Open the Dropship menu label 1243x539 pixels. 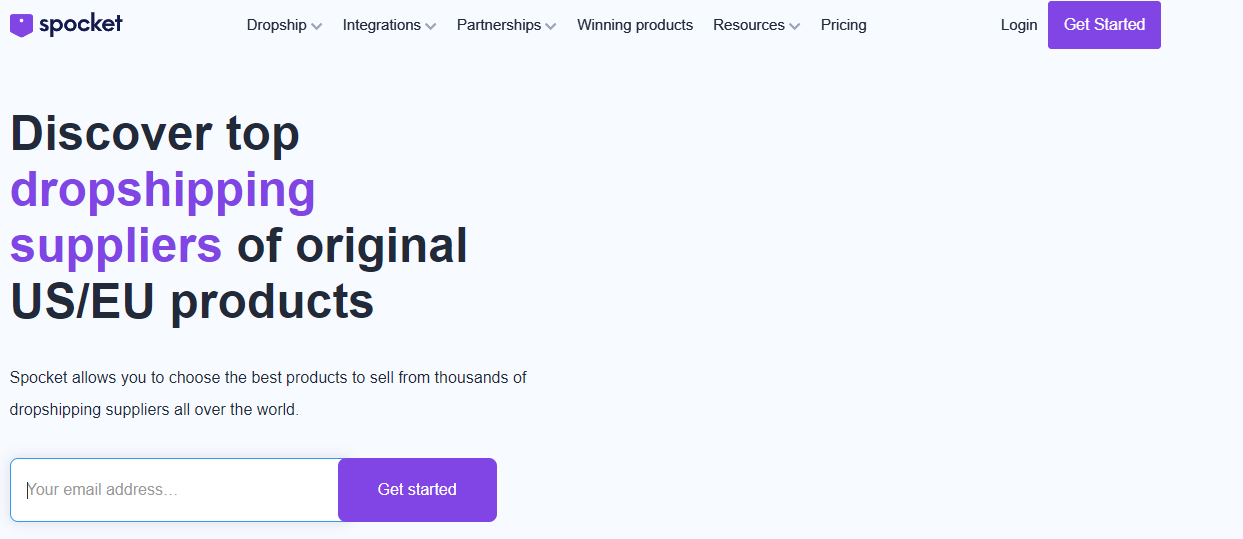point(277,25)
